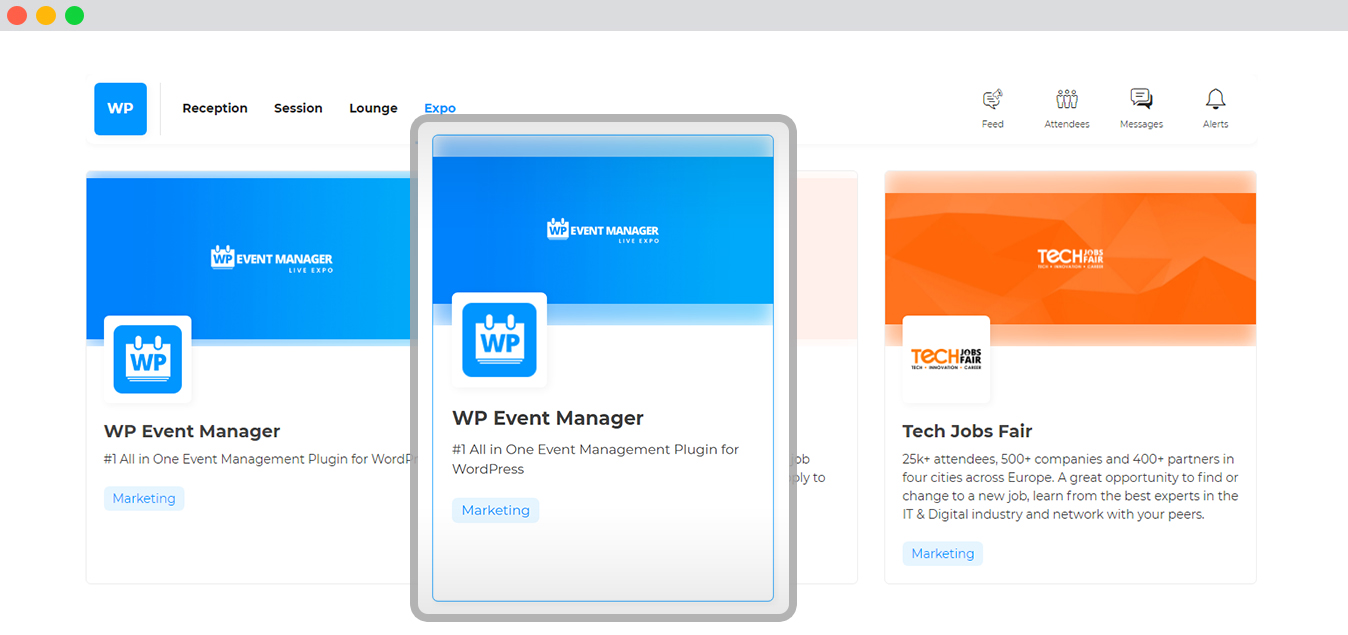This screenshot has height=635, width=1348.
Task: Open the Feed icon
Action: (x=993, y=100)
